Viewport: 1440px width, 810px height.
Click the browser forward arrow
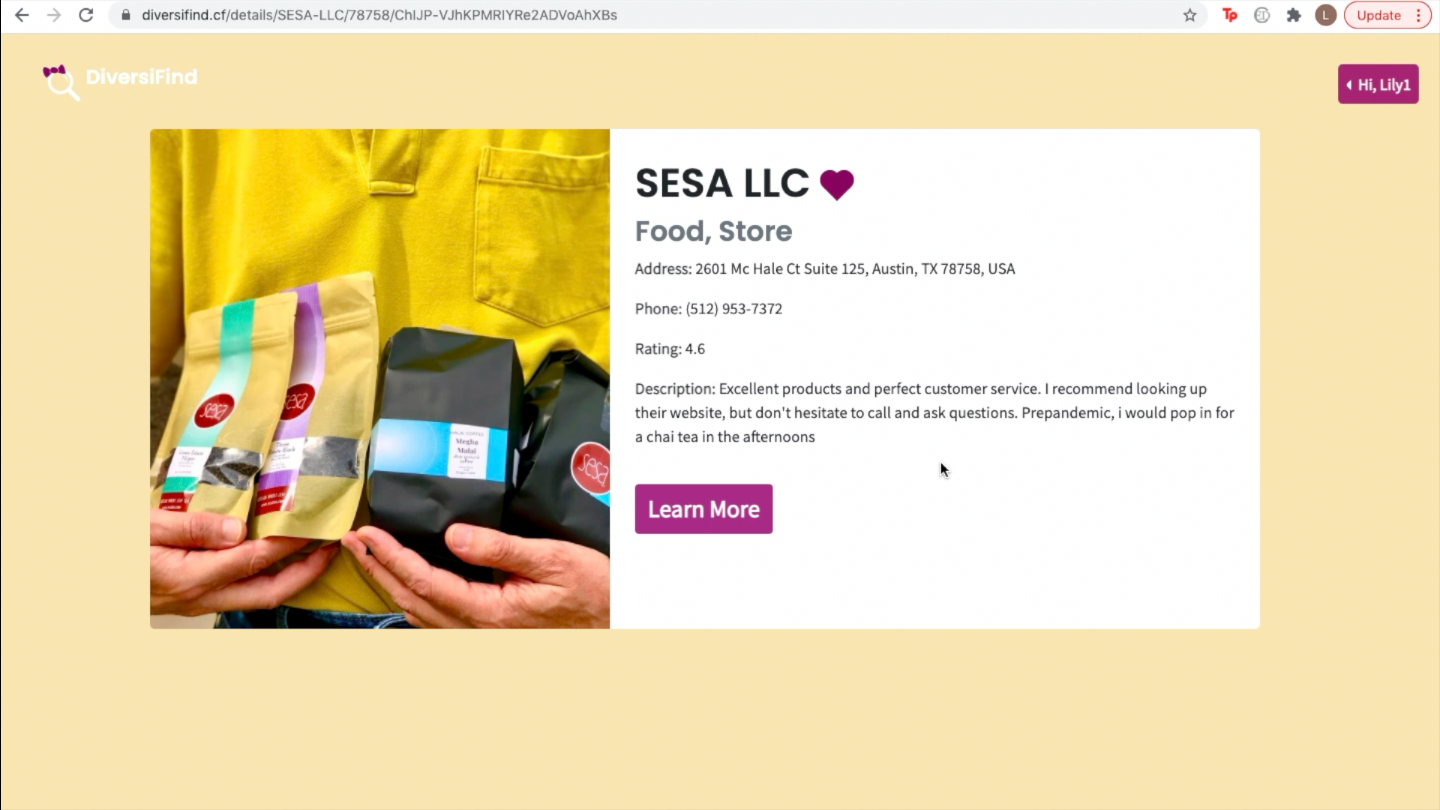point(54,15)
